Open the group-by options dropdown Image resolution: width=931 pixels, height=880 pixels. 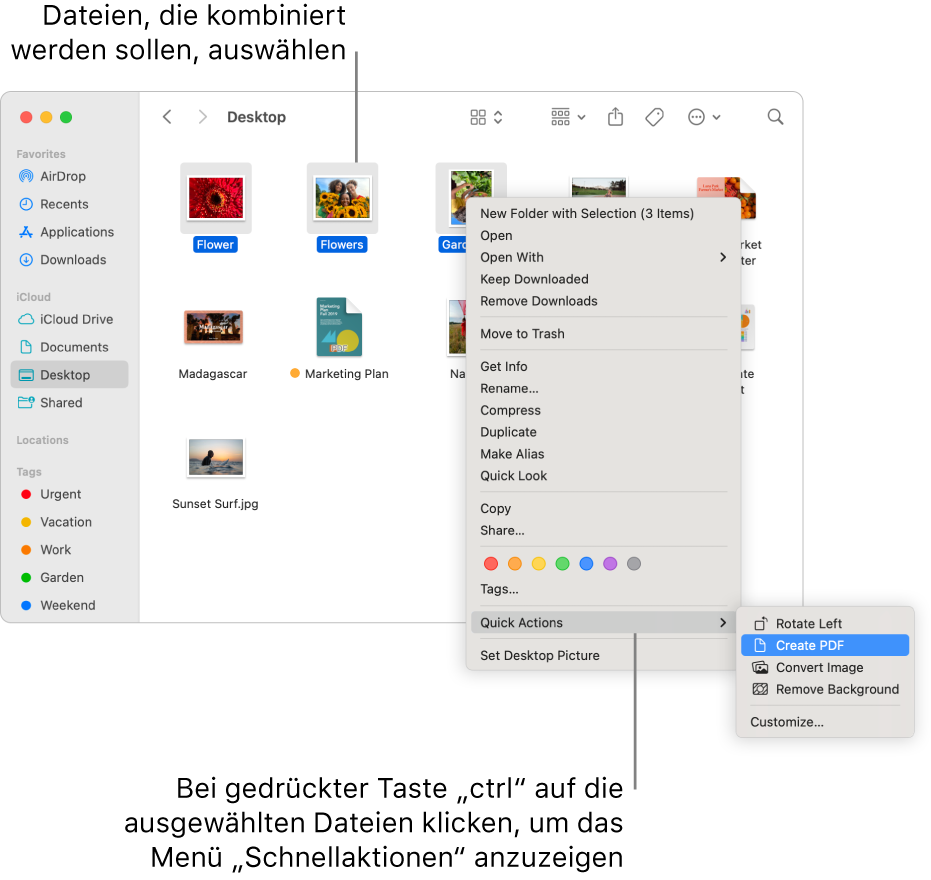point(568,117)
